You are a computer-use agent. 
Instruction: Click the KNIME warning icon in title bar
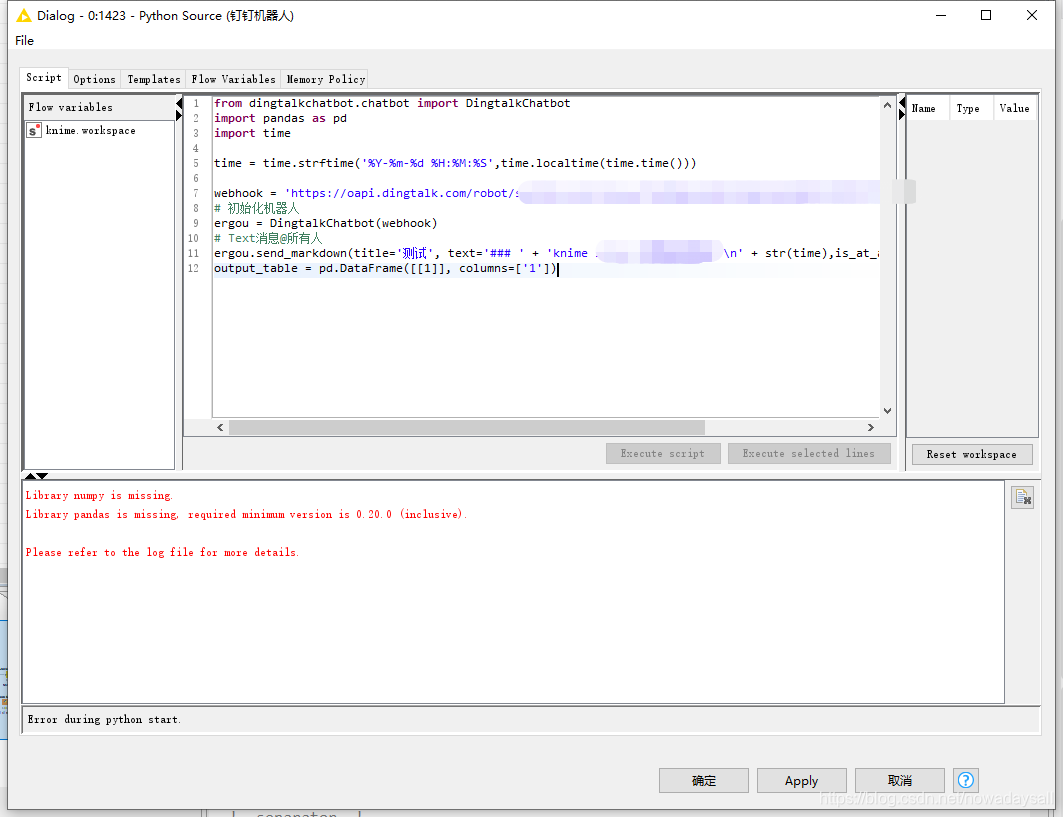pyautogui.click(x=24, y=15)
